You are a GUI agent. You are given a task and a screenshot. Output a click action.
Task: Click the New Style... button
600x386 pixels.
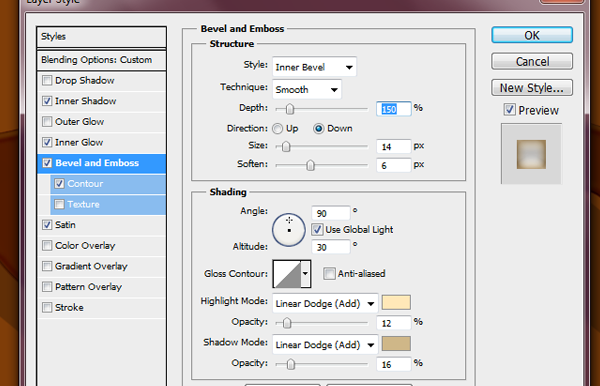(x=532, y=88)
